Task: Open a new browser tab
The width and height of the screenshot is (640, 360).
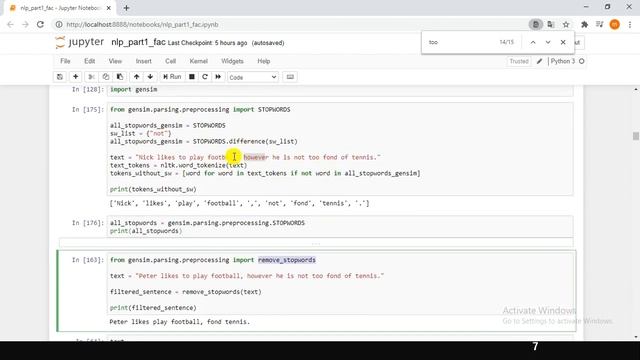Action: point(127,8)
